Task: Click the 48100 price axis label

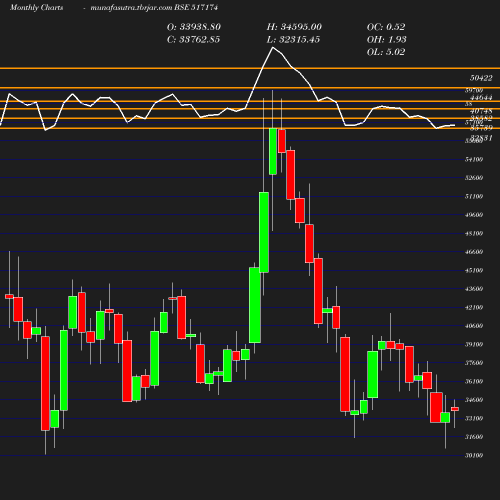Action: click(474, 234)
